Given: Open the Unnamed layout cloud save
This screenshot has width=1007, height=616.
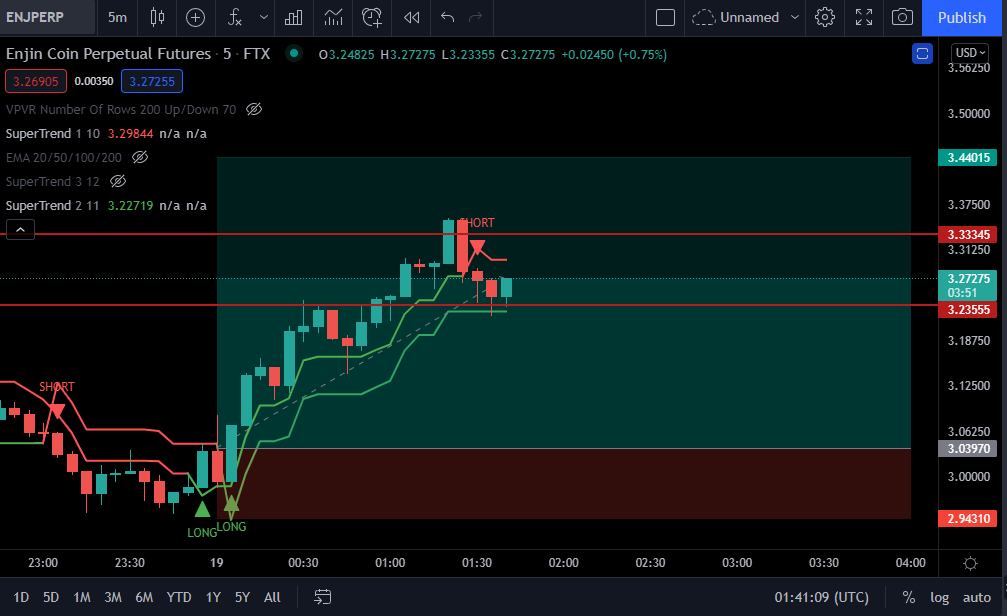Looking at the screenshot, I should point(735,17).
